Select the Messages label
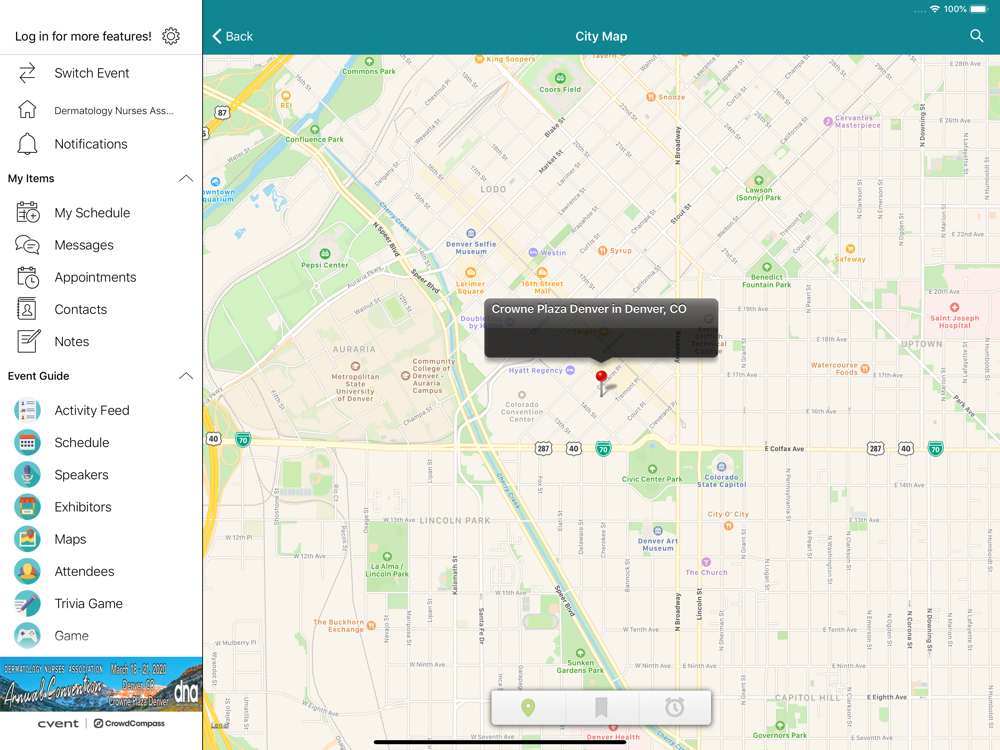 (84, 246)
